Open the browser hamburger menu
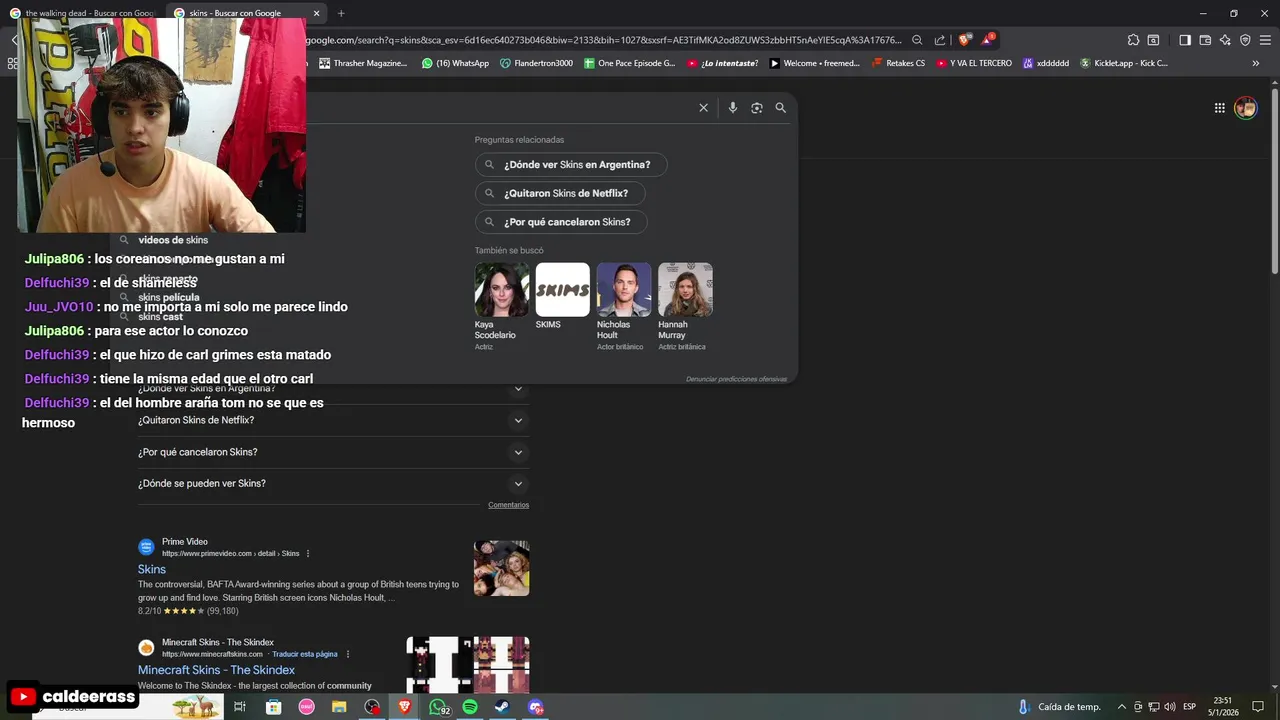Viewport: 1280px width, 720px height. [x=1265, y=40]
